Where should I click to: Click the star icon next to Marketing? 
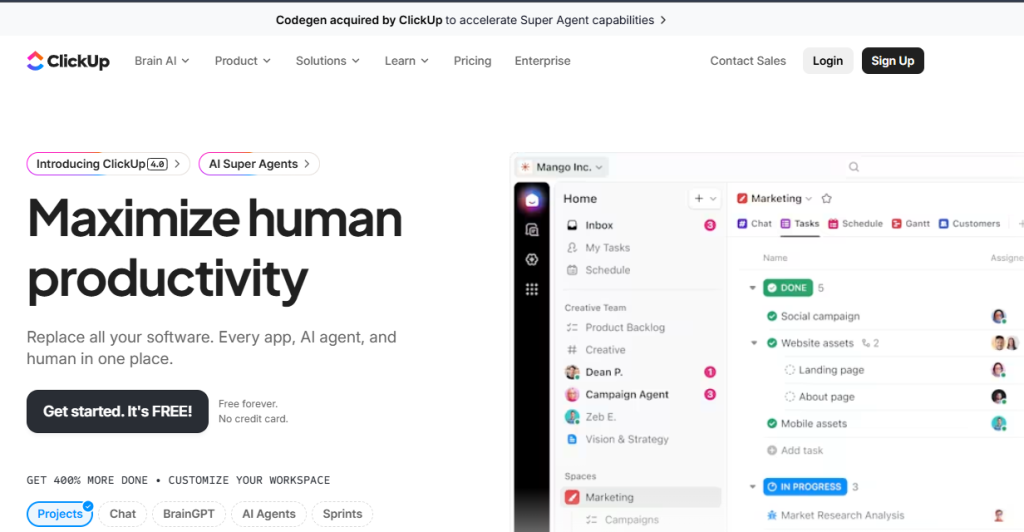pyautogui.click(x=826, y=199)
